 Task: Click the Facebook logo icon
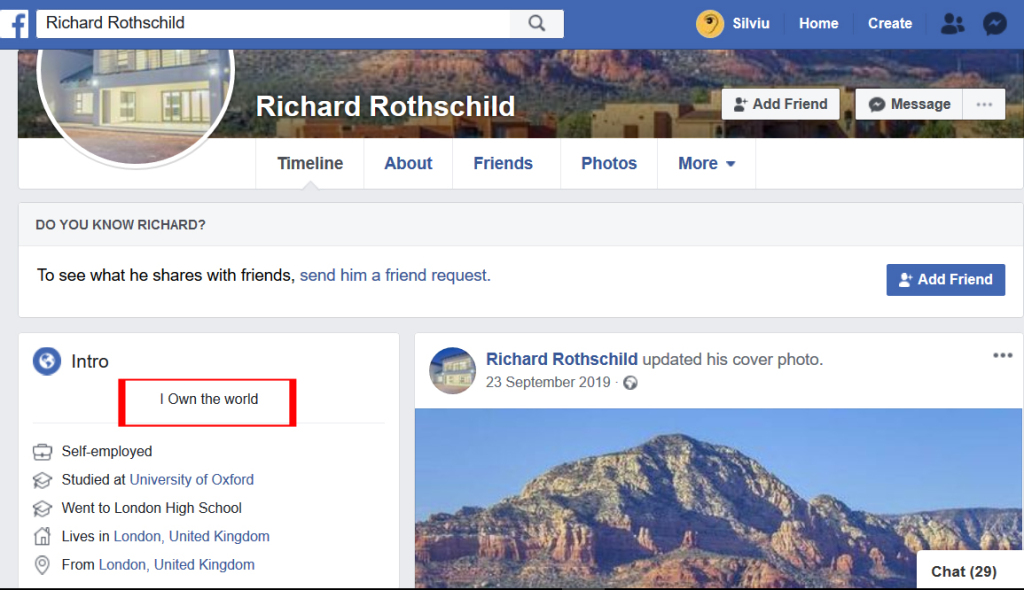(14, 24)
